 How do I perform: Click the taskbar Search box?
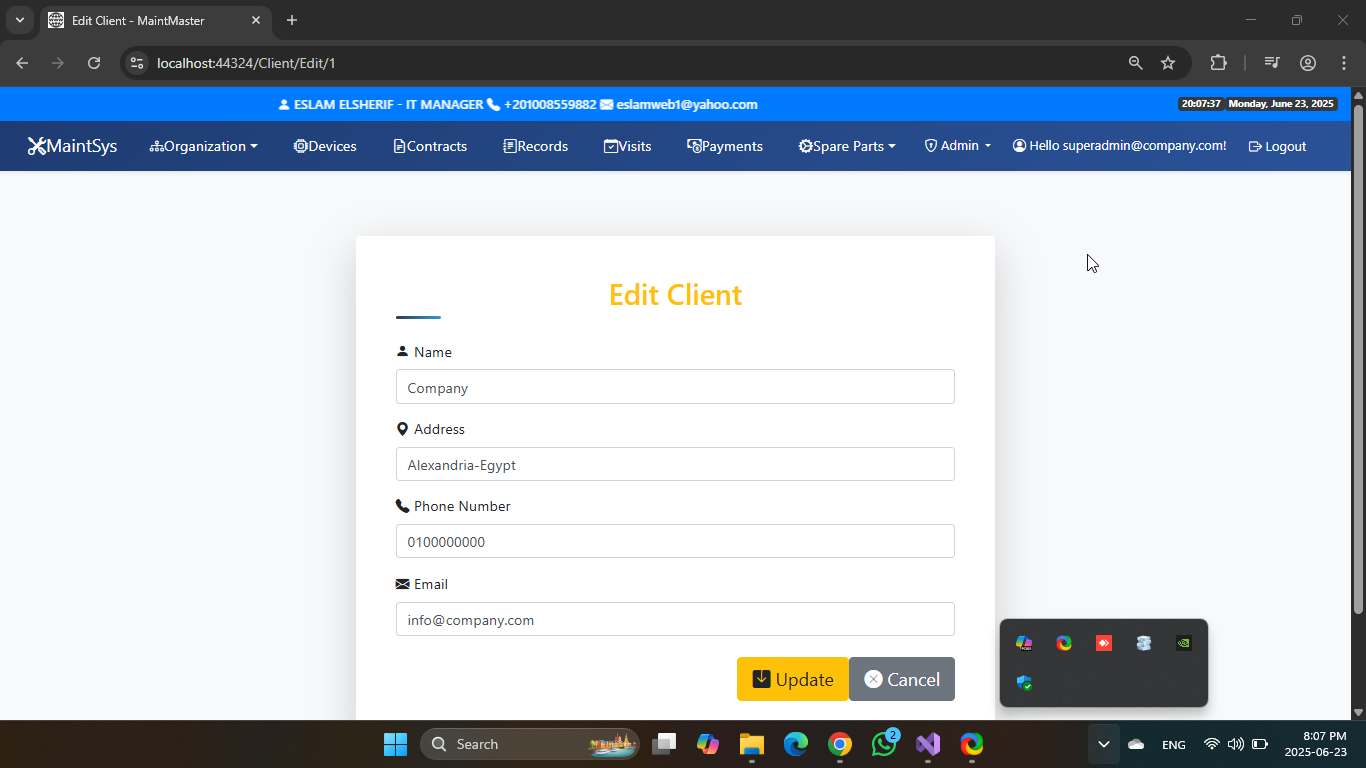click(x=530, y=744)
